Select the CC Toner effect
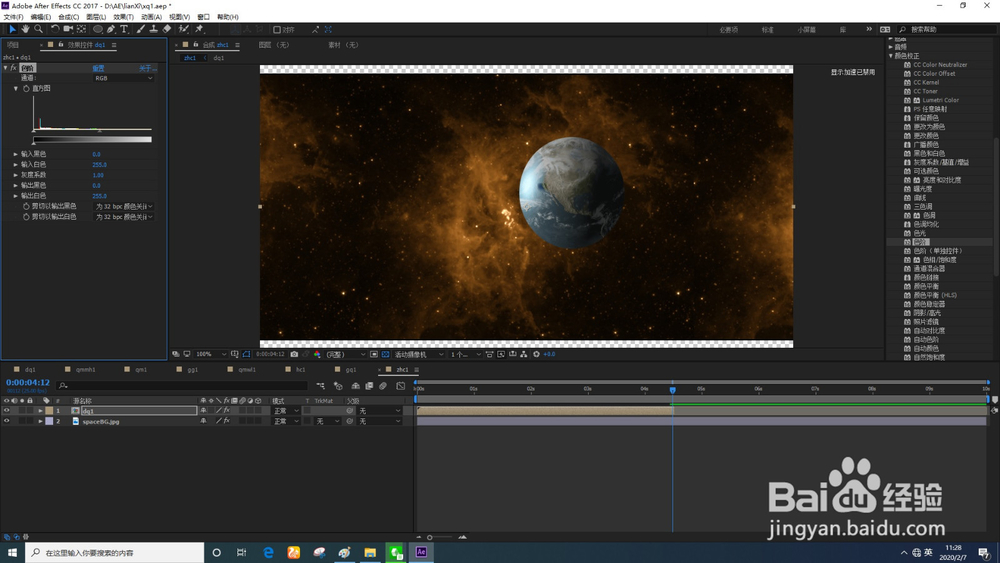The height and width of the screenshot is (563, 1000). point(925,91)
